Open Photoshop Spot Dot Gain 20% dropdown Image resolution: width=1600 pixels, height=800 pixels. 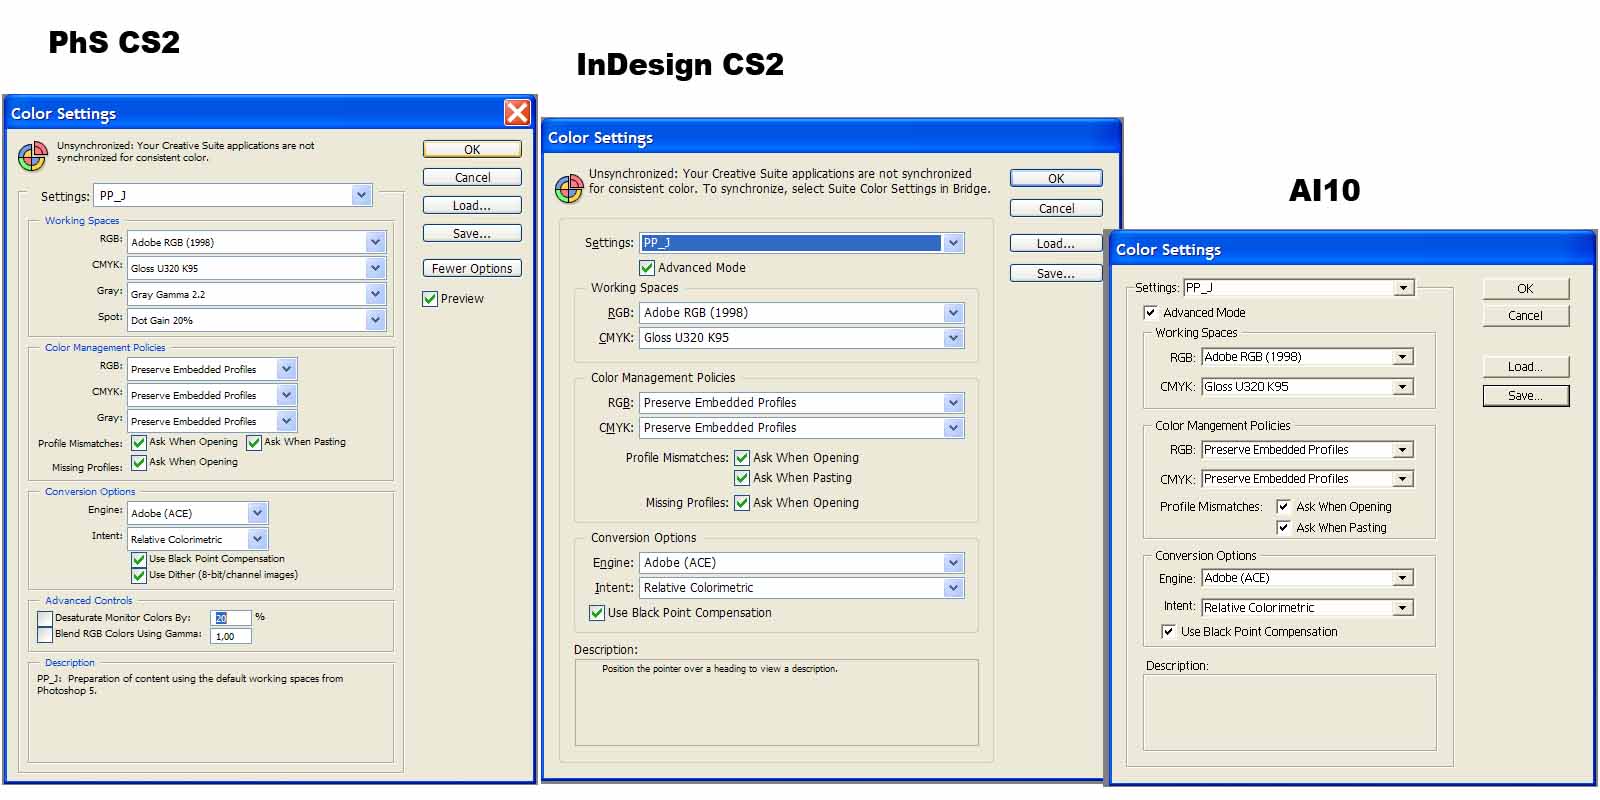point(256,320)
